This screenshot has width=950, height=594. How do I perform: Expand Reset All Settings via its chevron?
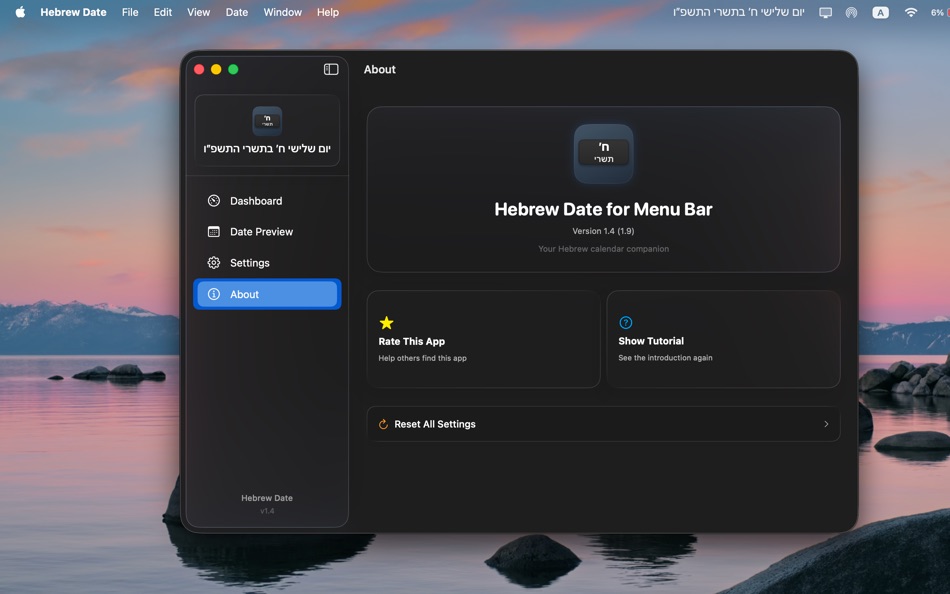(x=826, y=423)
